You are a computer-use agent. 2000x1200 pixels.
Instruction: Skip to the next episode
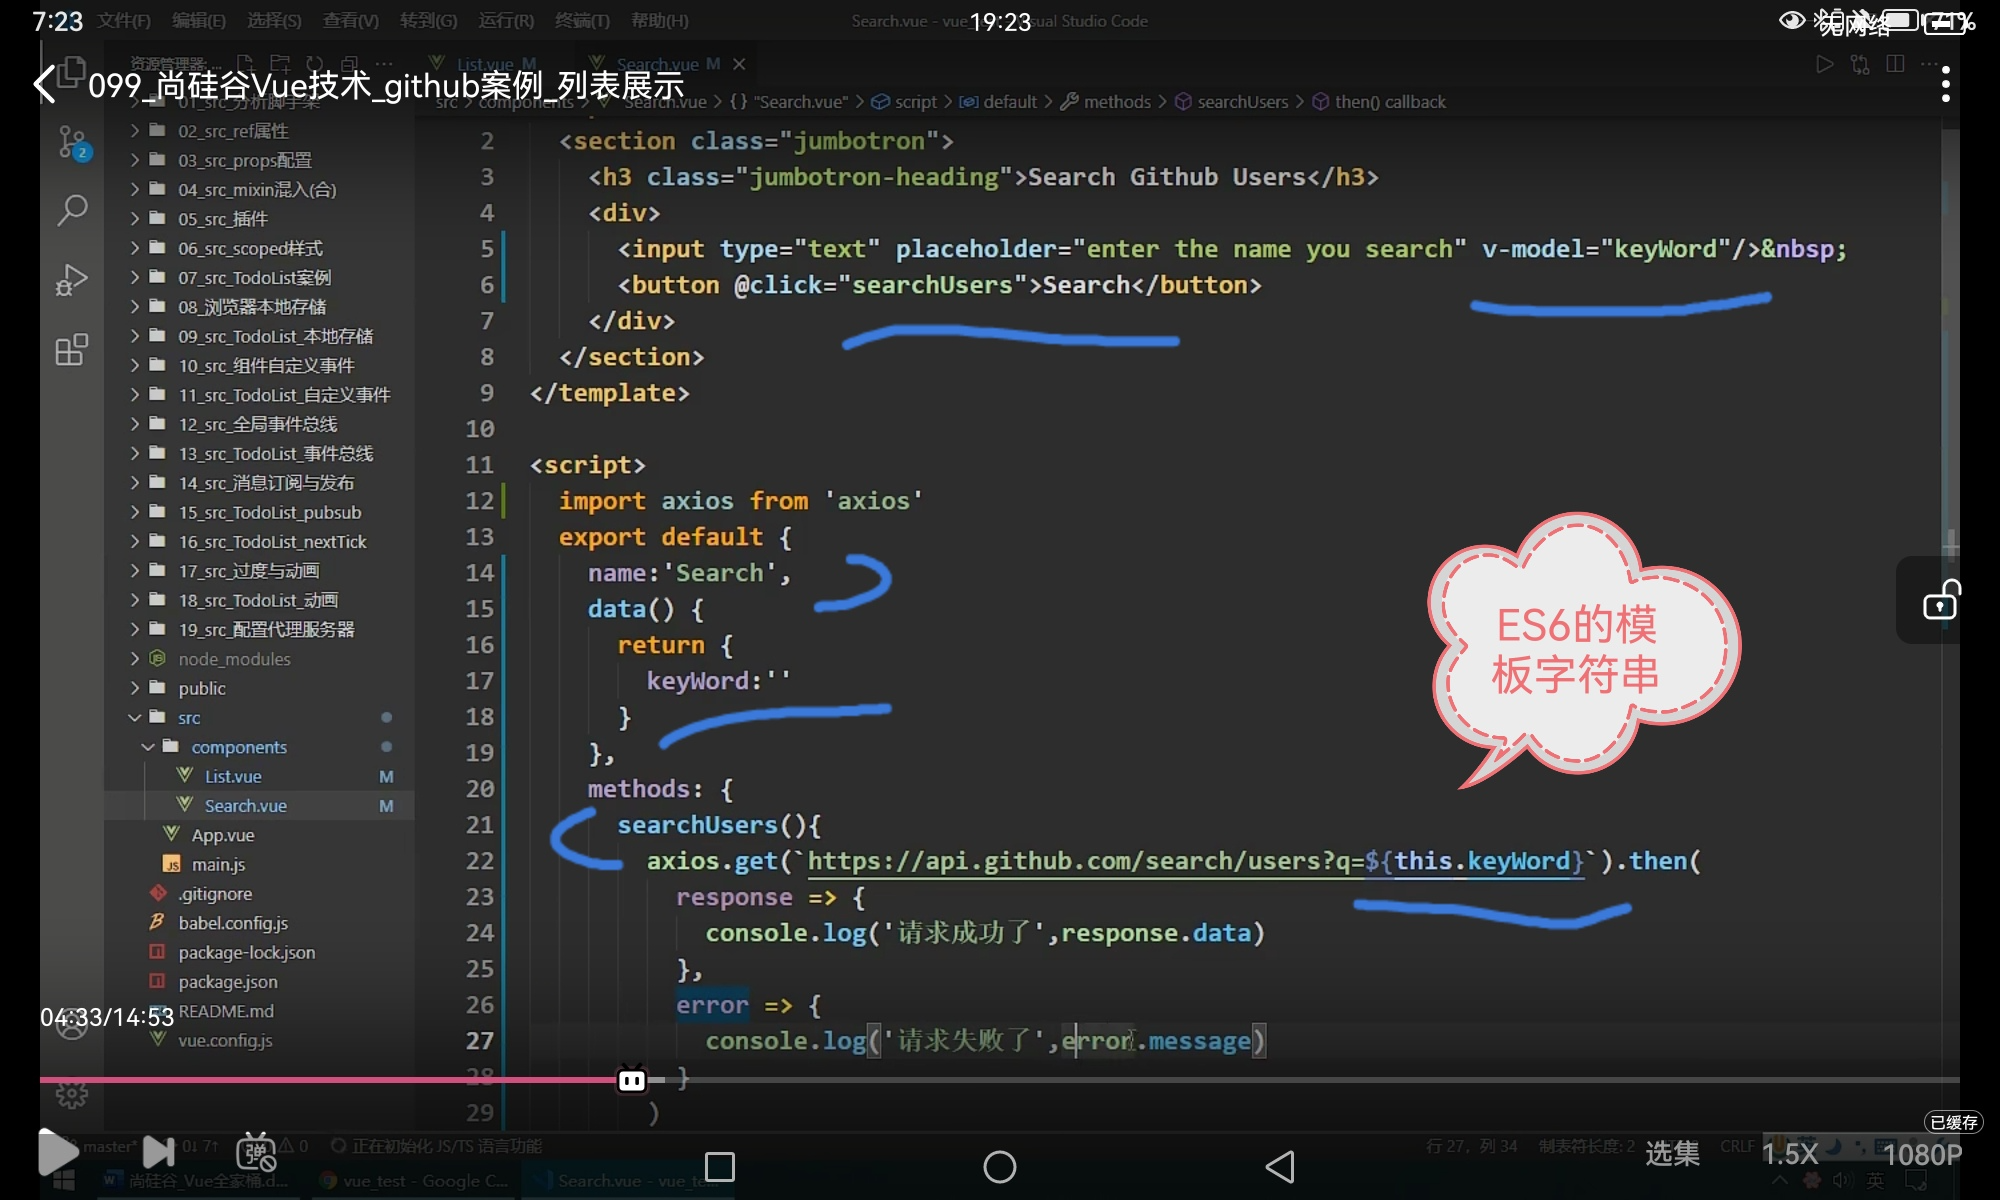tap(158, 1152)
